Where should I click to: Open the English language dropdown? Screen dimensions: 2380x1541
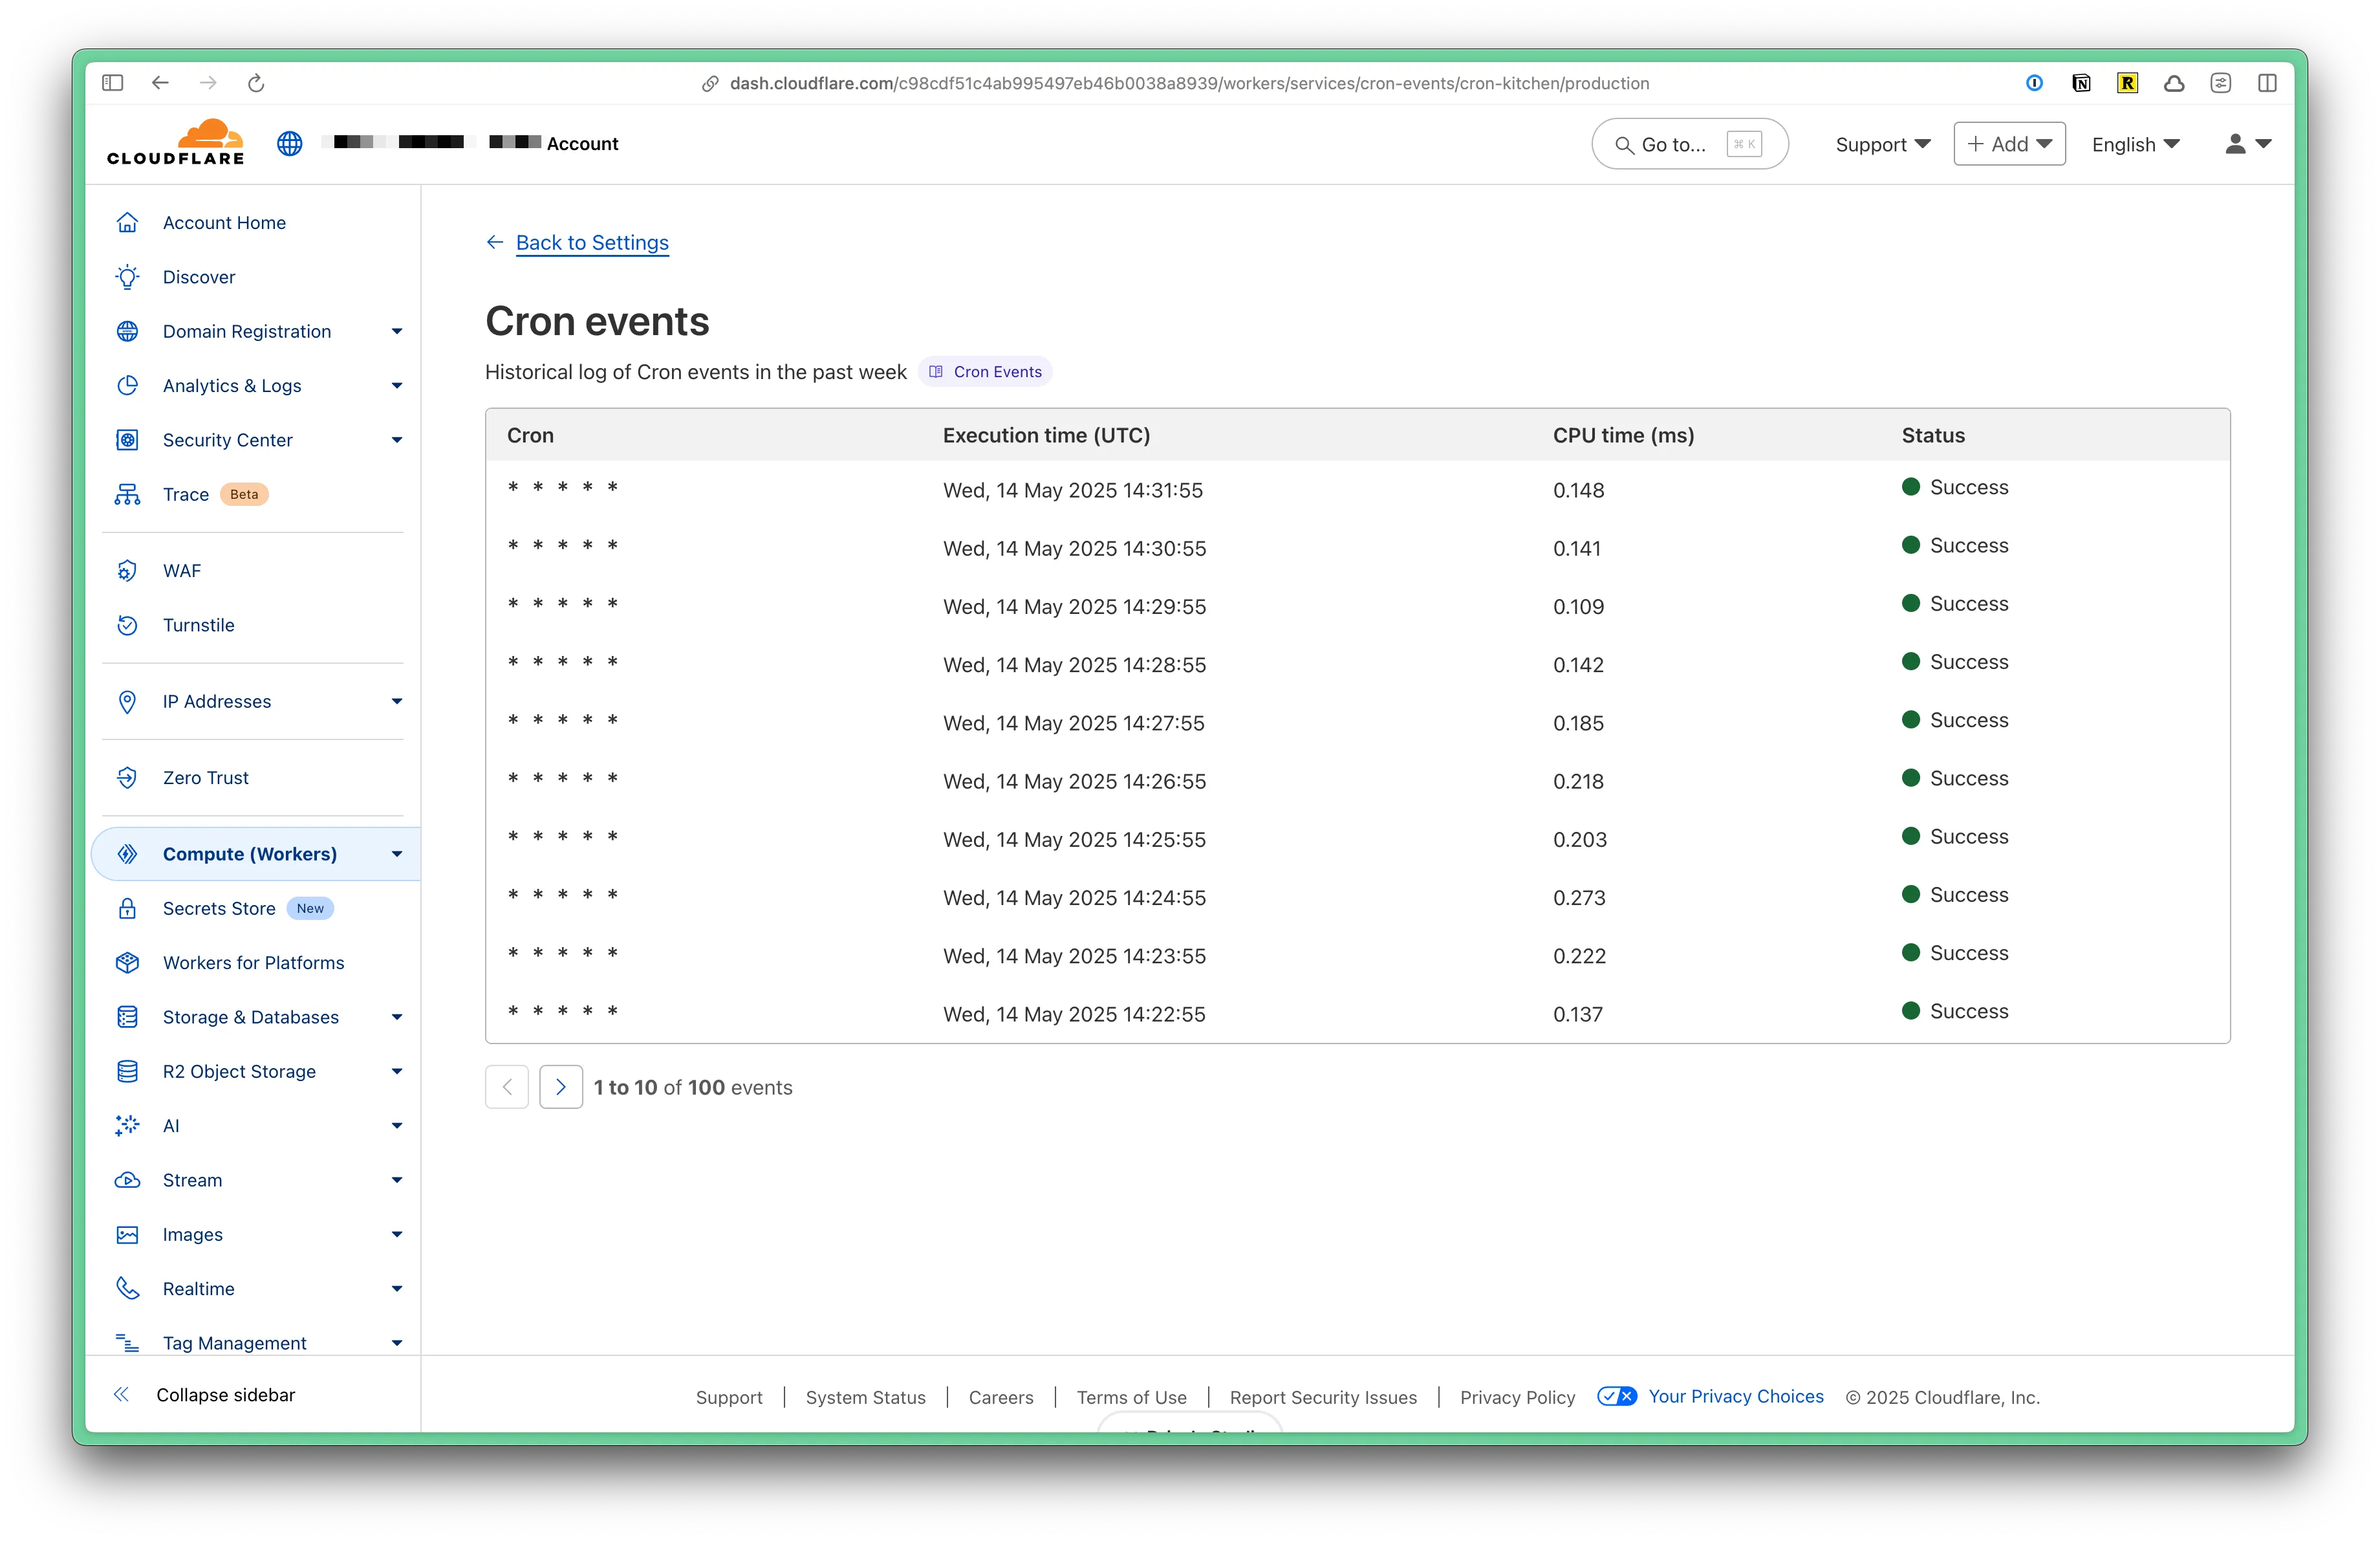click(2135, 144)
